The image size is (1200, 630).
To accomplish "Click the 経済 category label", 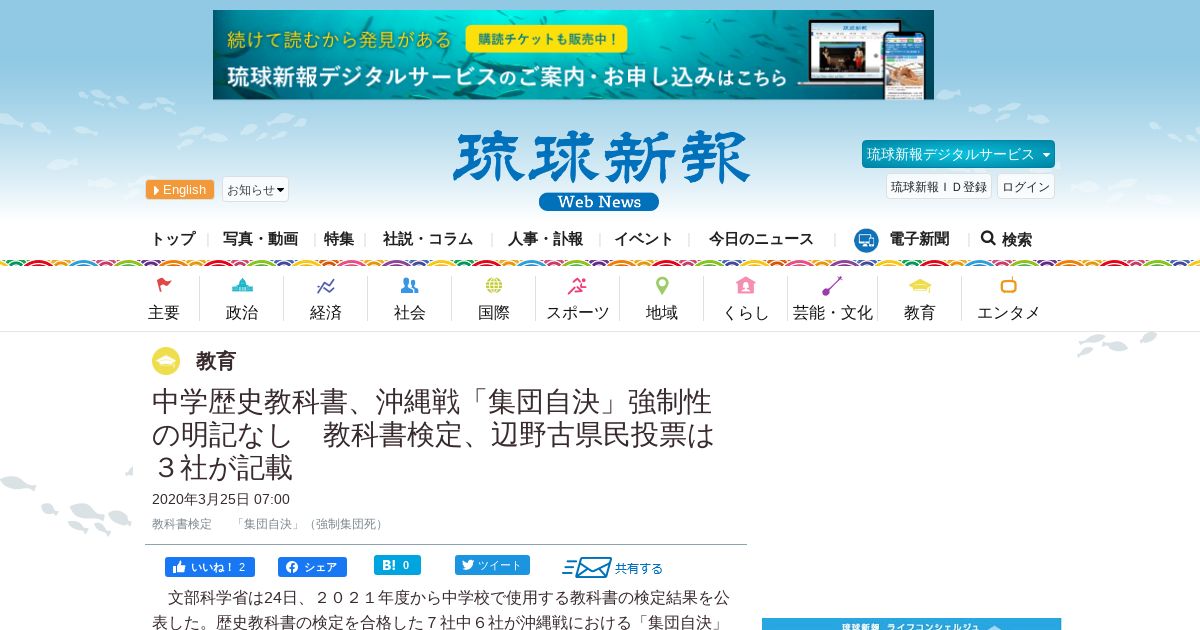I will coord(326,313).
